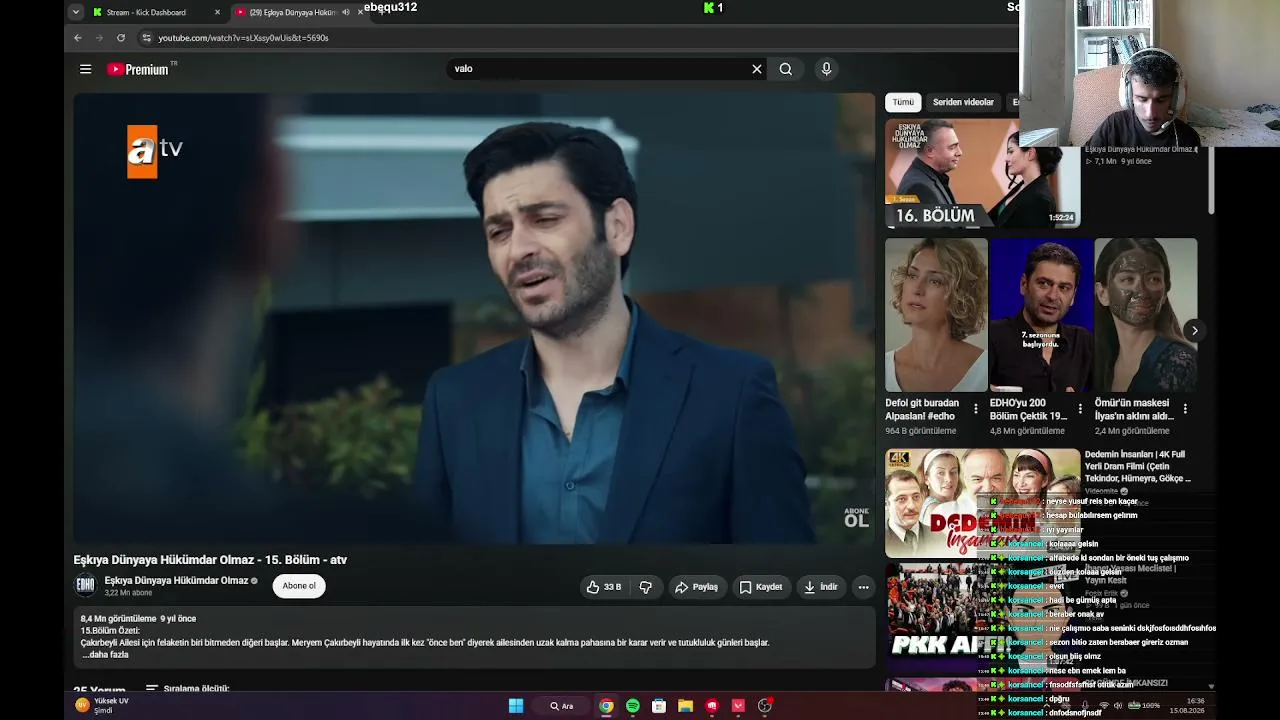Open the site info icon beside the URL
Viewport: 1280px width, 720px height.
[146, 38]
